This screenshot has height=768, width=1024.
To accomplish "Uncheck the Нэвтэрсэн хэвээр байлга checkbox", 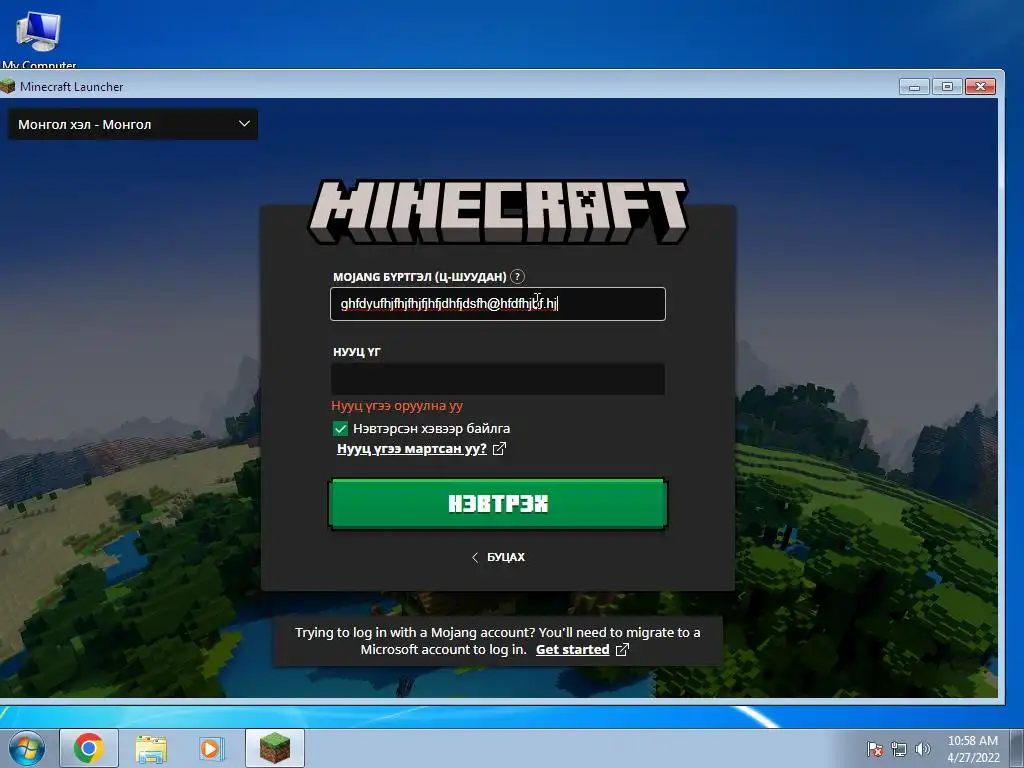I will [340, 428].
